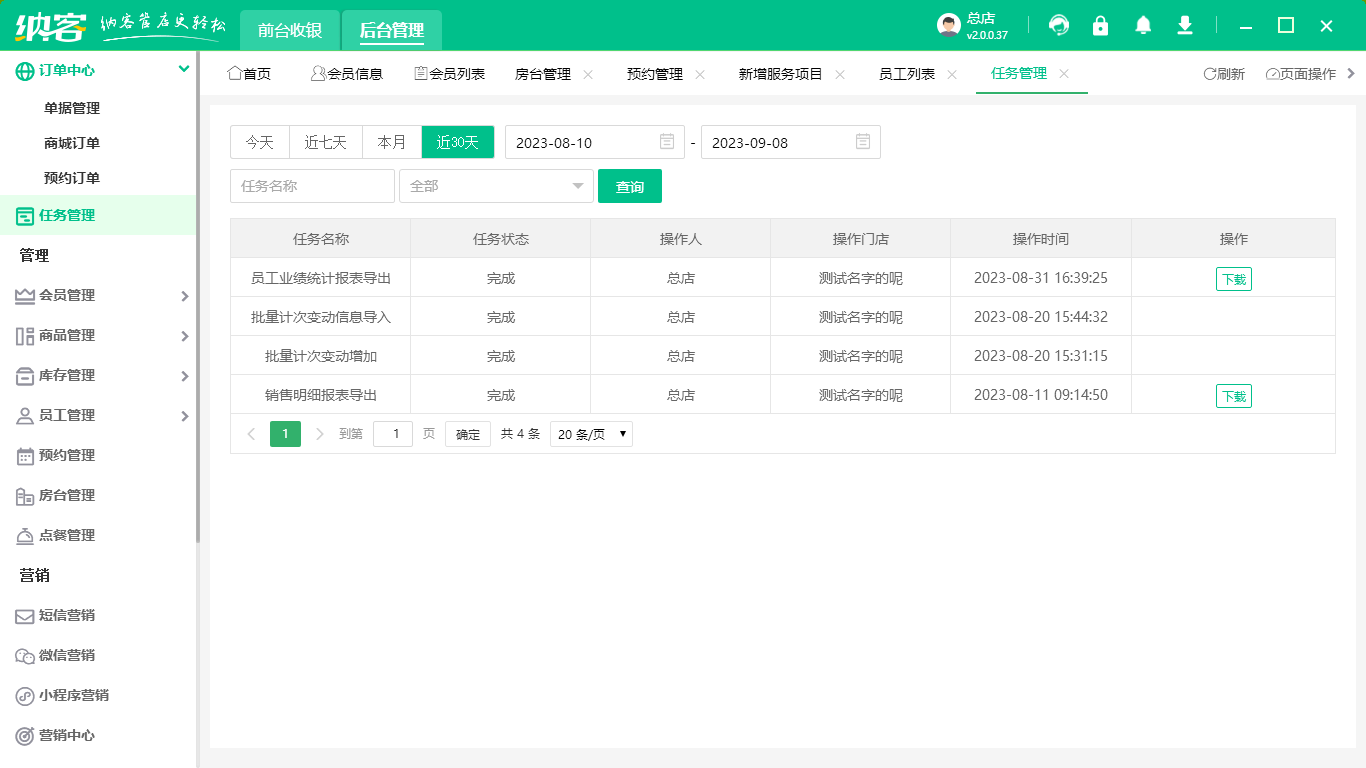Close the 预约管理 tab
The height and width of the screenshot is (768, 1366).
coord(700,74)
